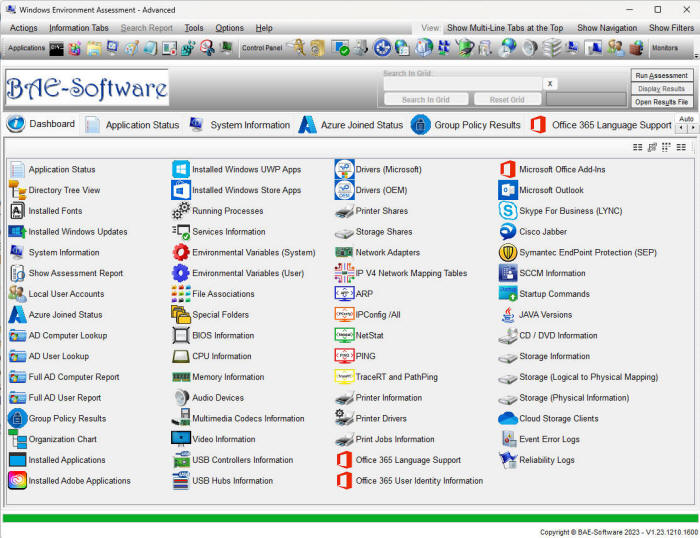Image resolution: width=700 pixels, height=538 pixels.
Task: Open Symantec EndPoint Protection shield icon
Action: pos(508,252)
